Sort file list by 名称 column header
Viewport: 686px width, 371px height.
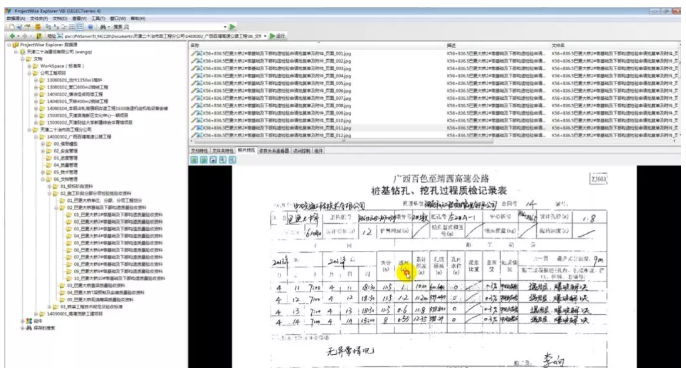317,45
